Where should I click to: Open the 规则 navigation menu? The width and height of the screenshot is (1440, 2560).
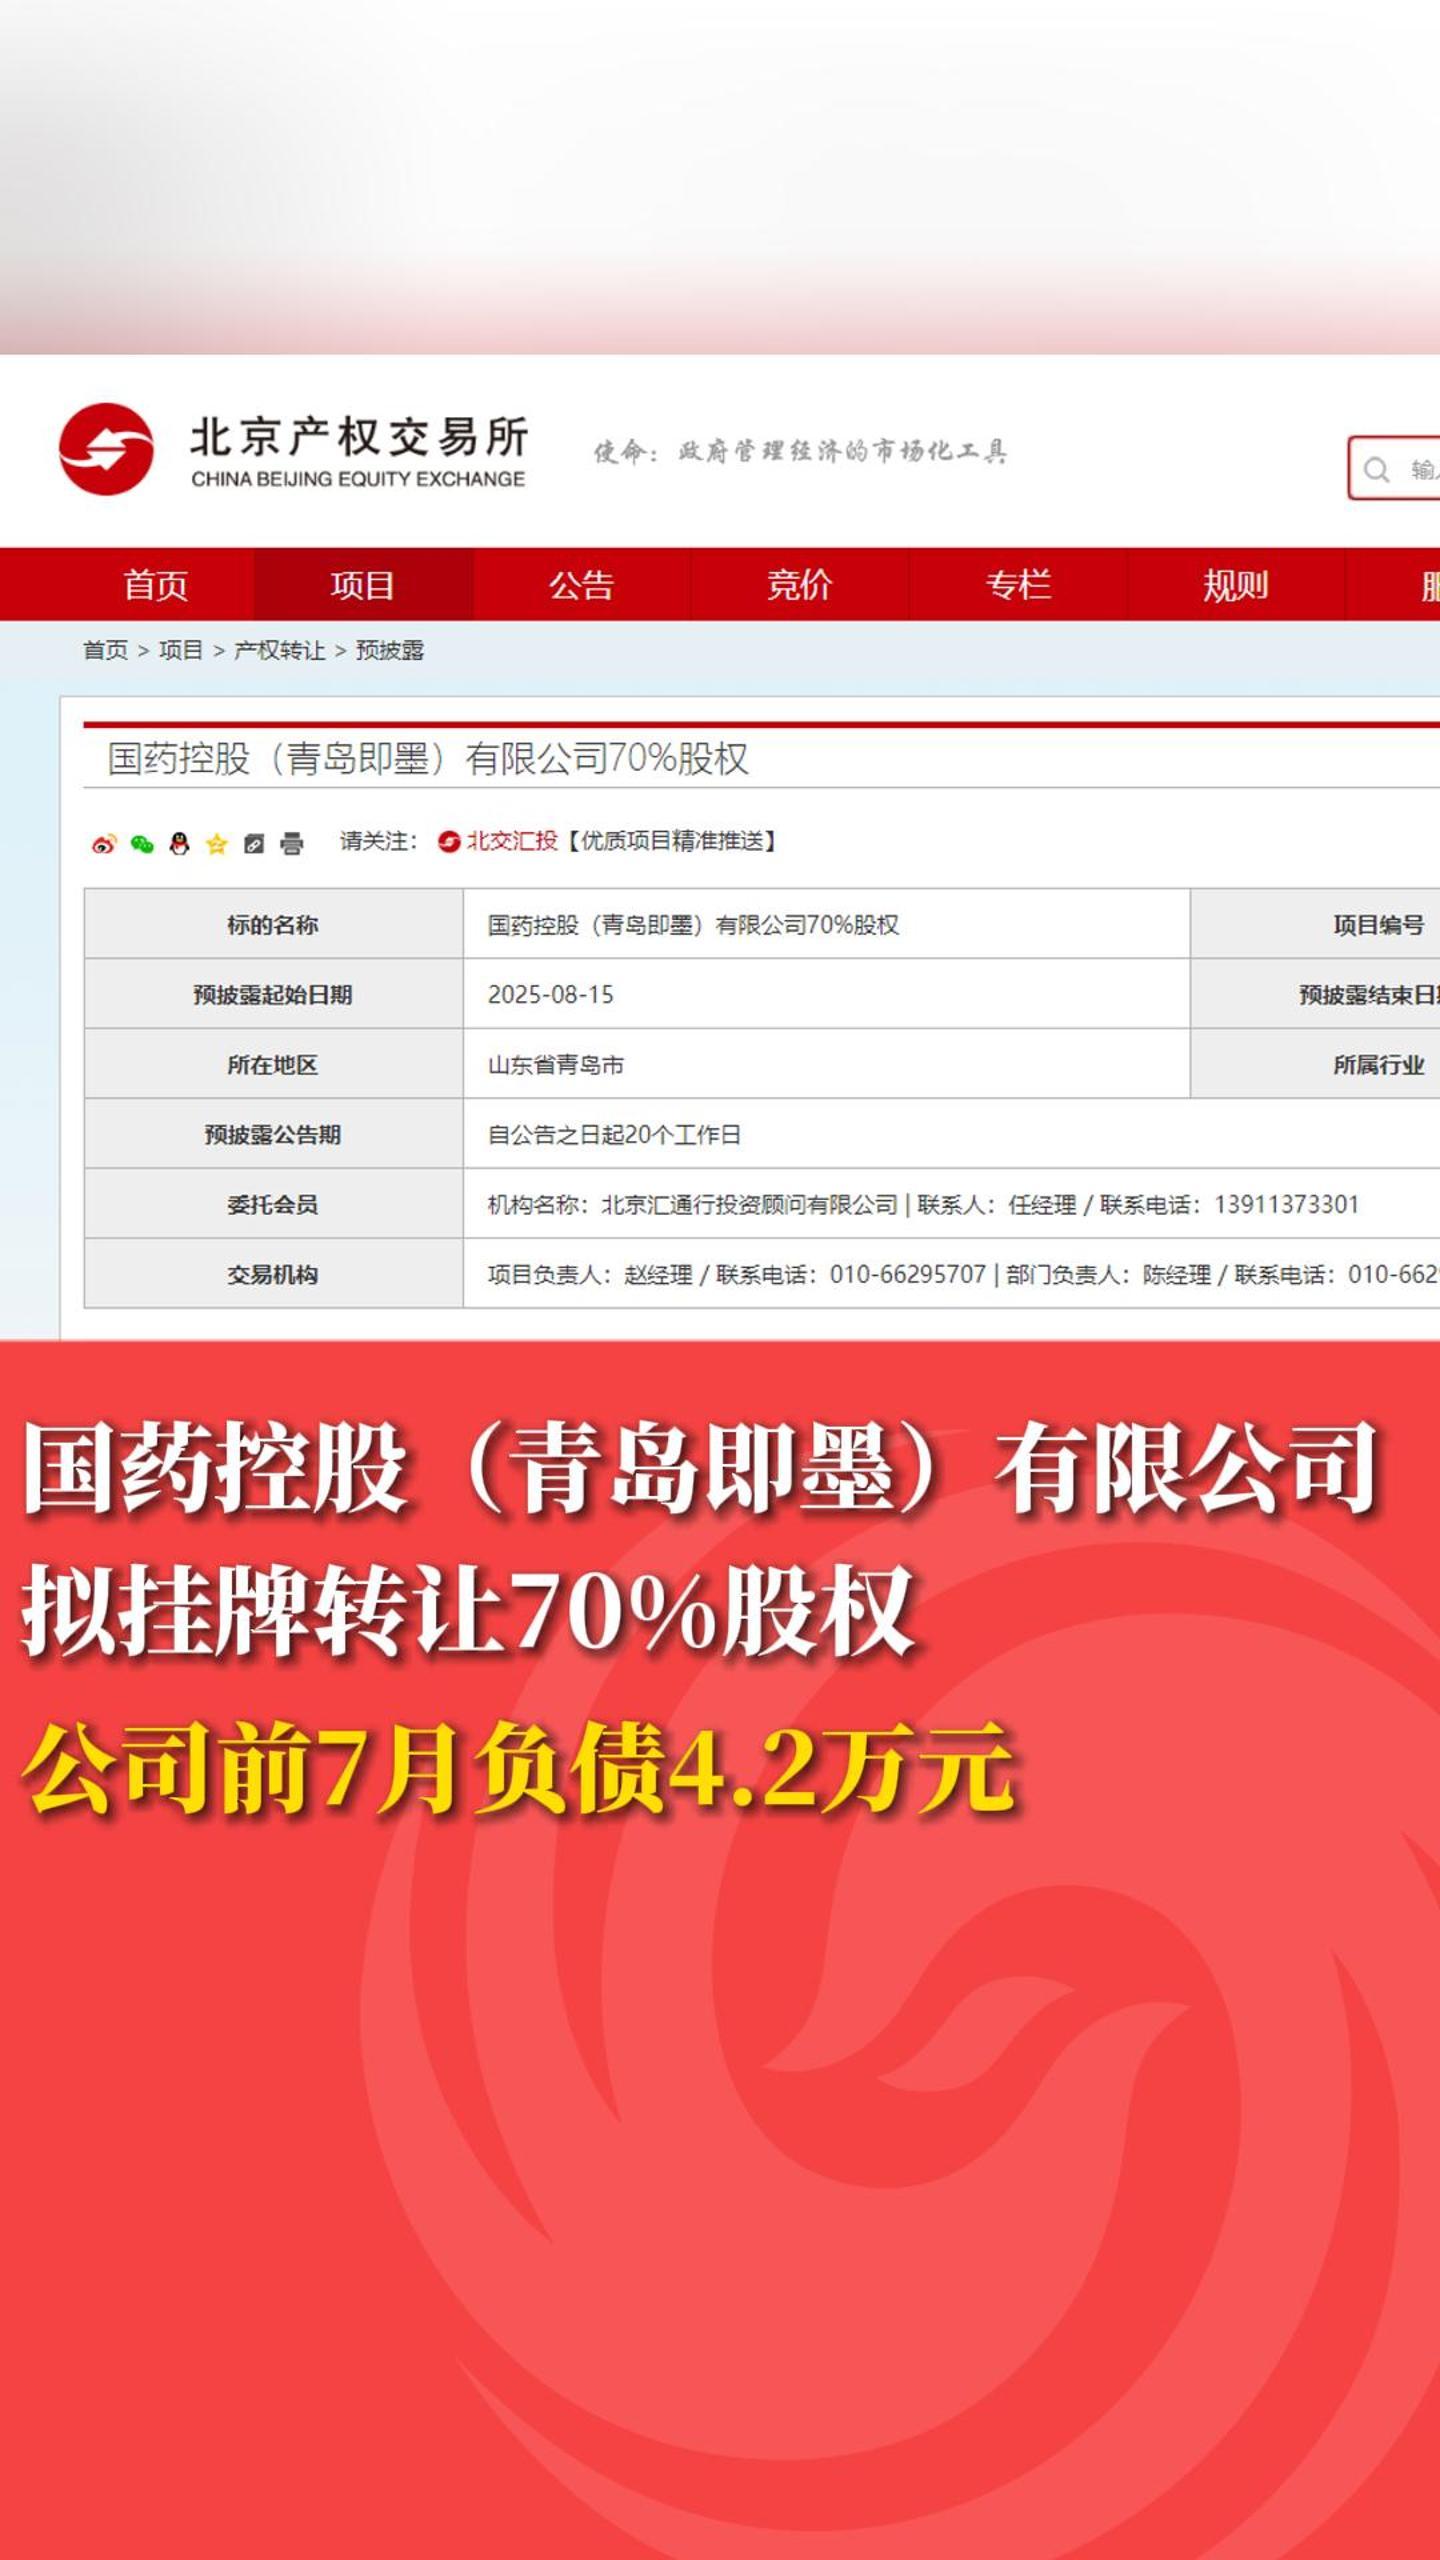point(1235,584)
